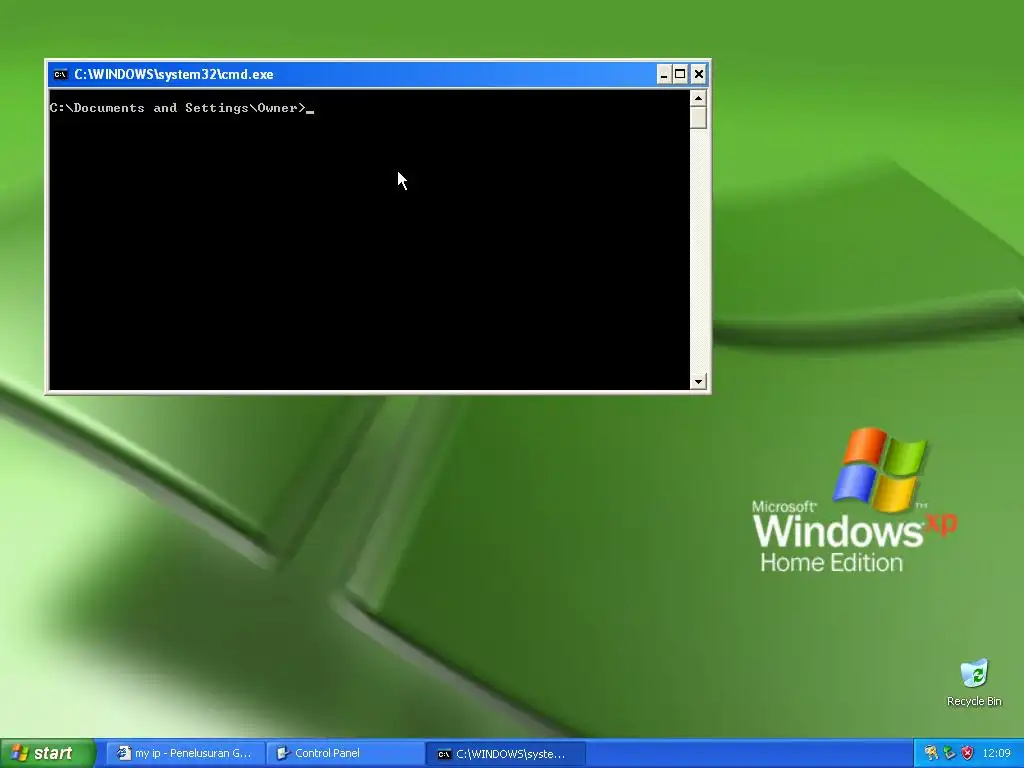Click the 12:09 clock in the system tray

[x=996, y=754]
